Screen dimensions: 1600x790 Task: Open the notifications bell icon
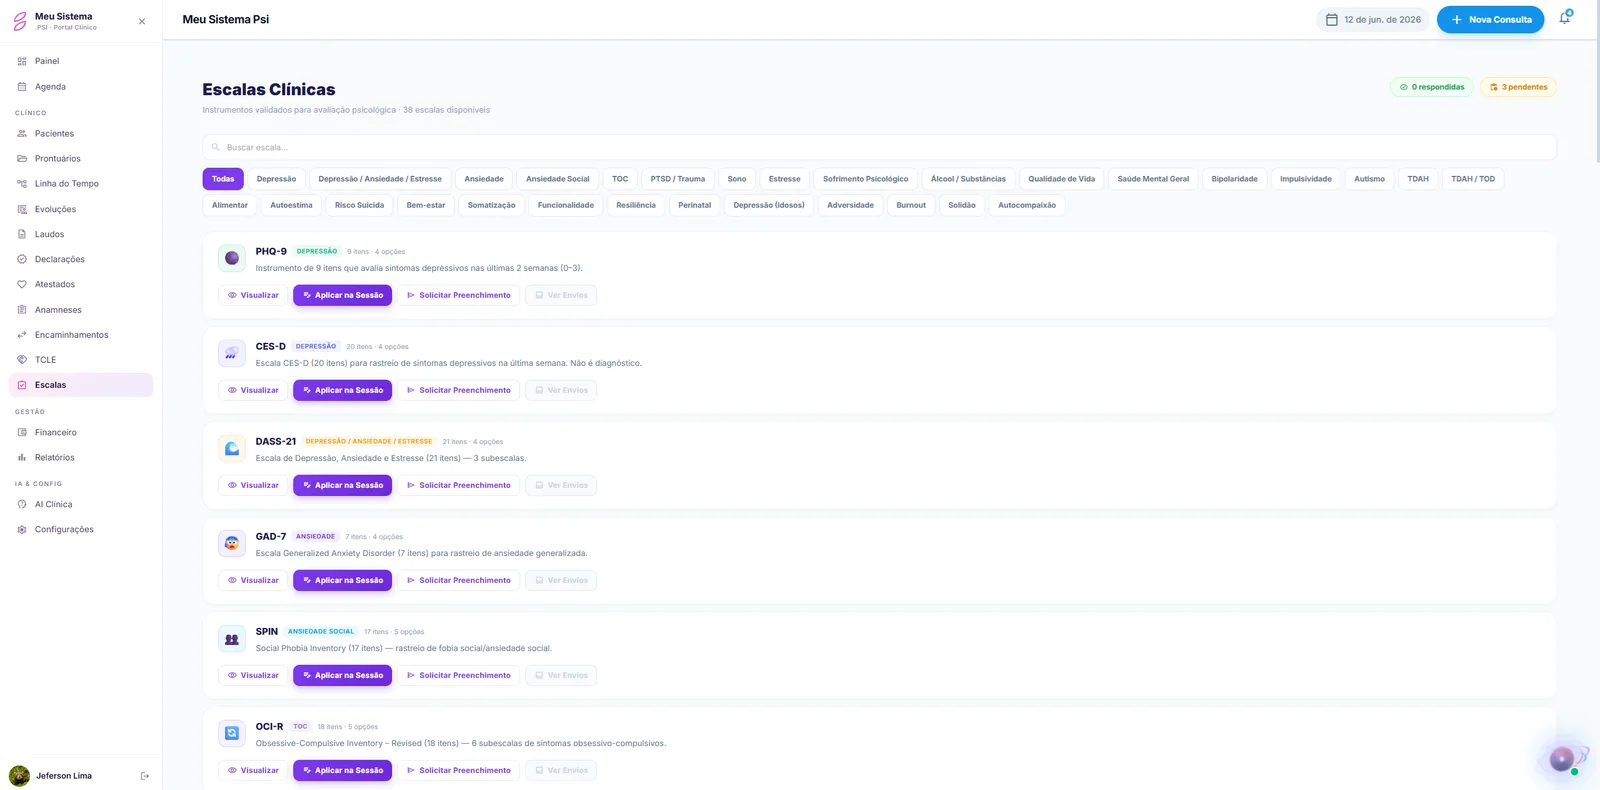pyautogui.click(x=1565, y=19)
